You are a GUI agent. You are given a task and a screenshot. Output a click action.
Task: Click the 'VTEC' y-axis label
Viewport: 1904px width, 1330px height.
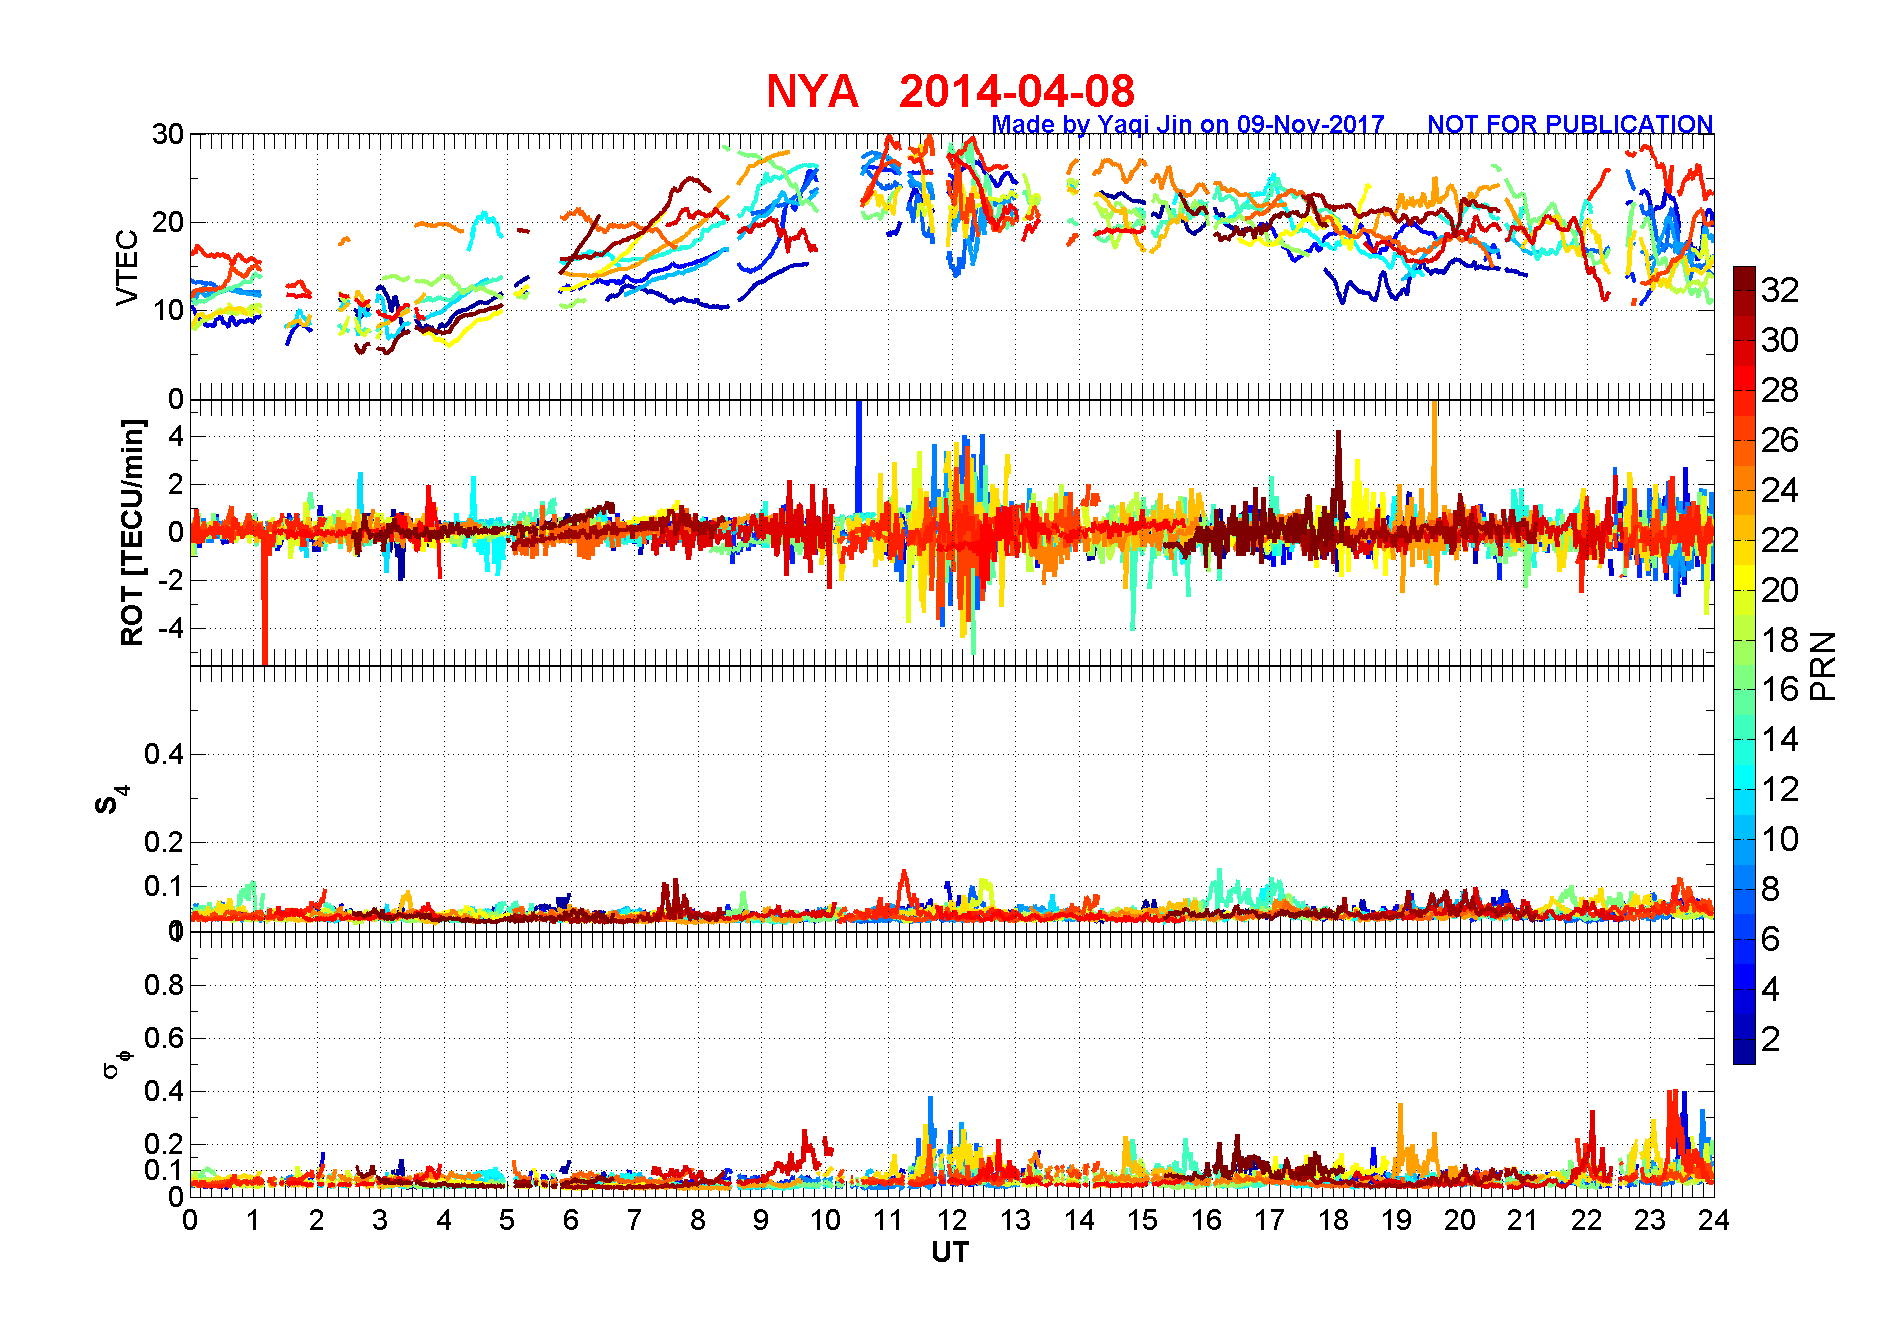pos(127,267)
